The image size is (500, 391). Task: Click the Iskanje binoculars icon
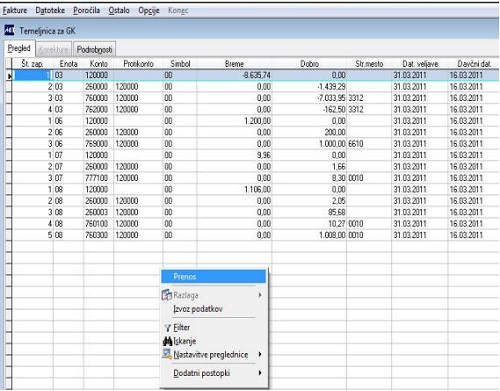[167, 341]
